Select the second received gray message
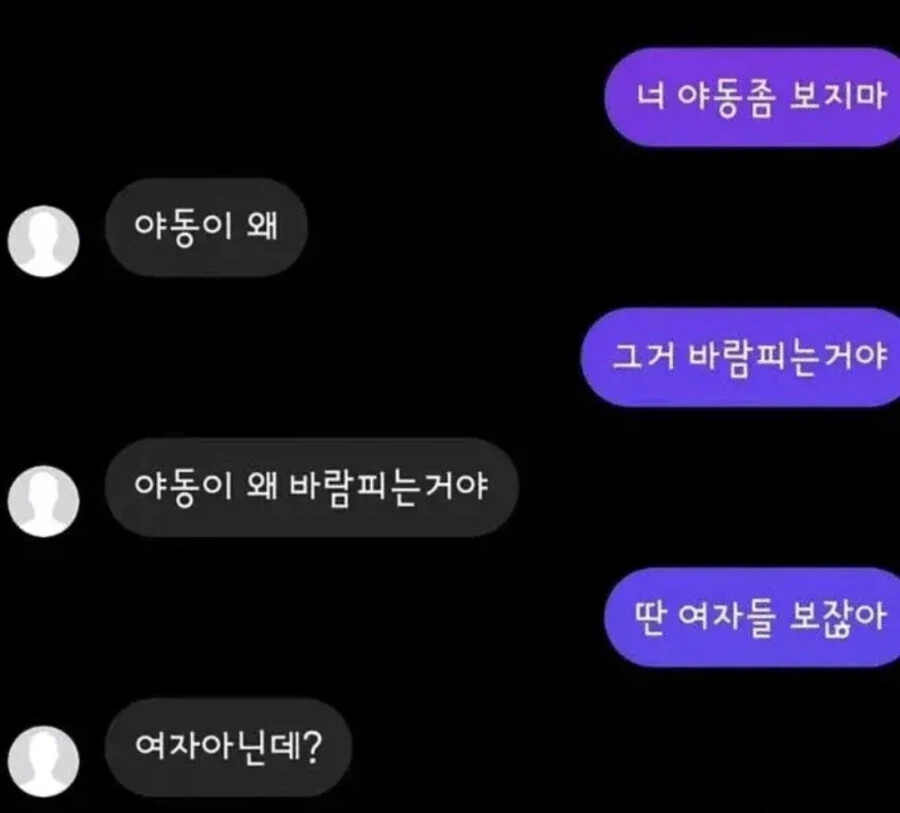The width and height of the screenshot is (900, 813). pyautogui.click(x=312, y=487)
